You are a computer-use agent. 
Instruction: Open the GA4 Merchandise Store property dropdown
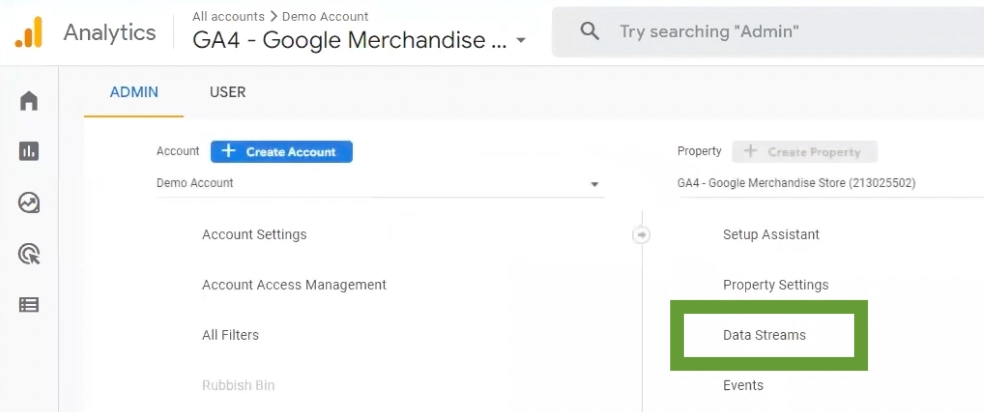(x=830, y=184)
